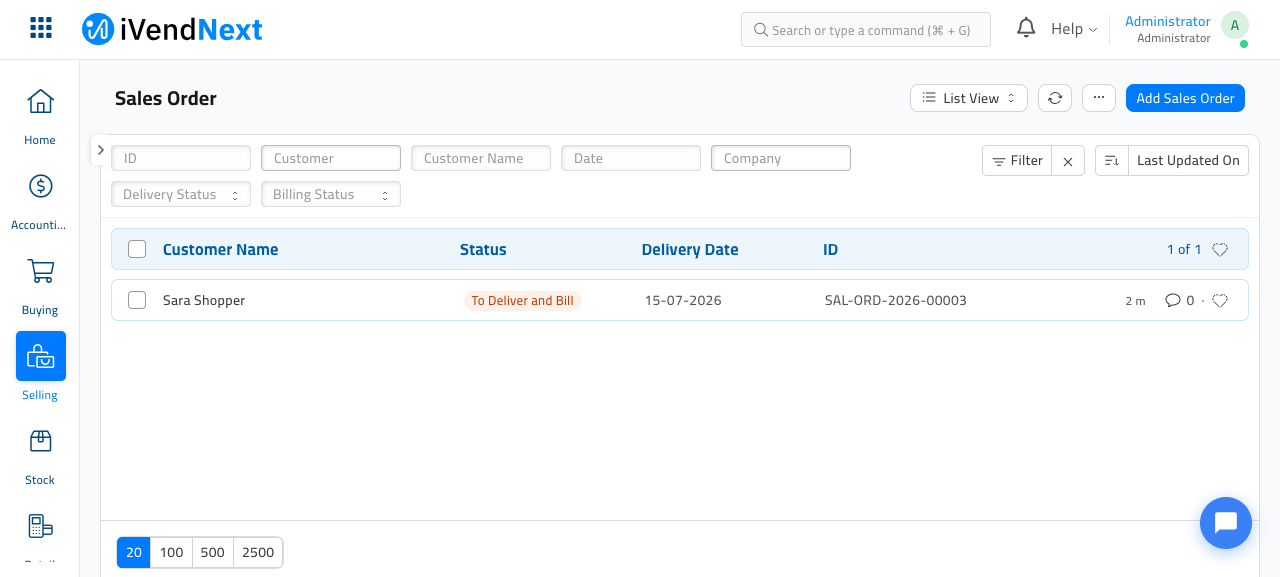This screenshot has width=1280, height=577.
Task: Open the Administrator user menu
Action: point(1168,29)
